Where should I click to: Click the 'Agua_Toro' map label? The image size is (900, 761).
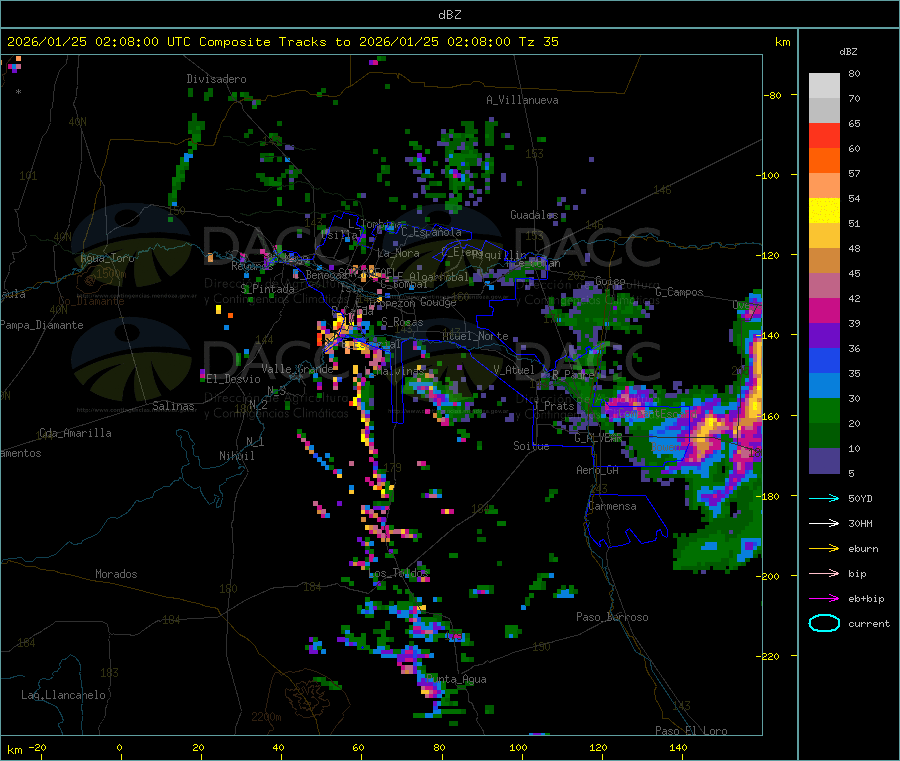[107, 258]
